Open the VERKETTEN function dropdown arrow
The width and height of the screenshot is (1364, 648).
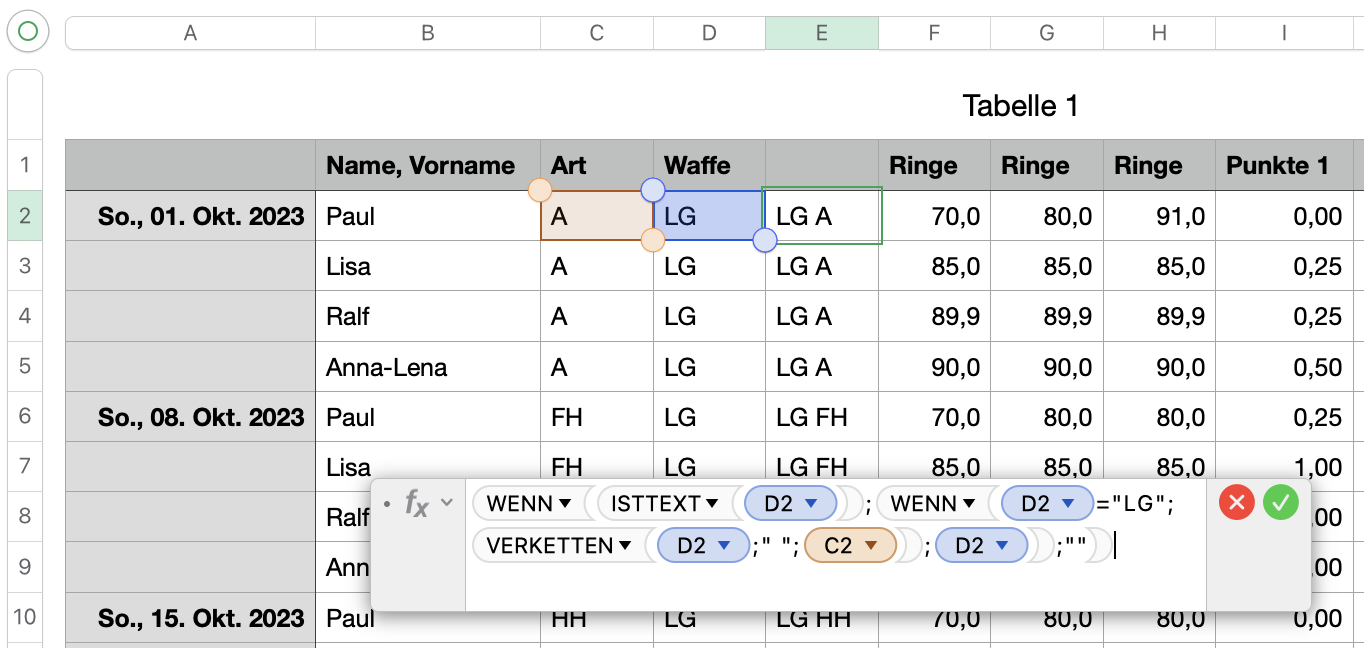[x=625, y=546]
